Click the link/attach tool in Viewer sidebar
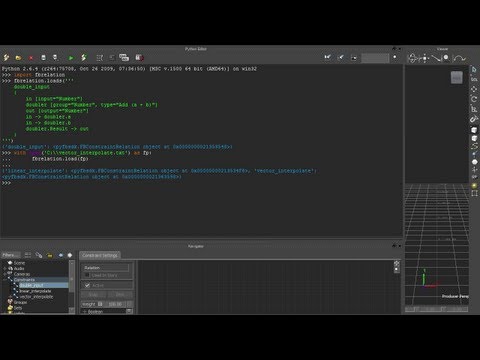The width and height of the screenshot is (480, 360). (474, 119)
